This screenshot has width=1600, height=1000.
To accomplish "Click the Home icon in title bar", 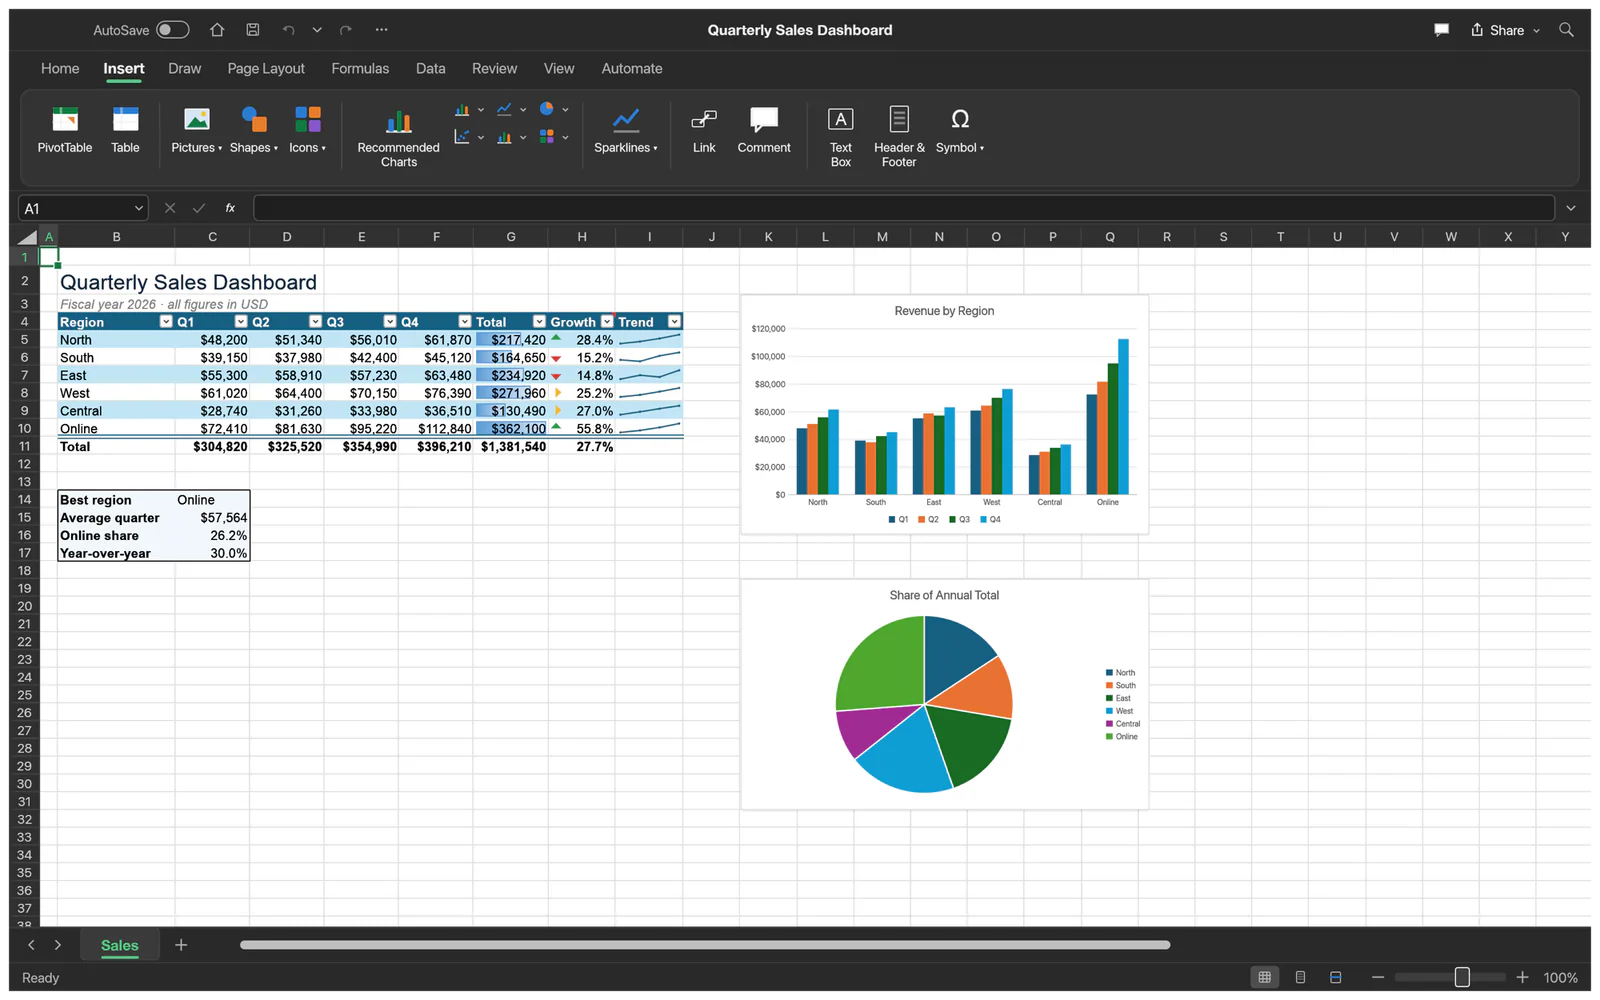I will tap(217, 30).
